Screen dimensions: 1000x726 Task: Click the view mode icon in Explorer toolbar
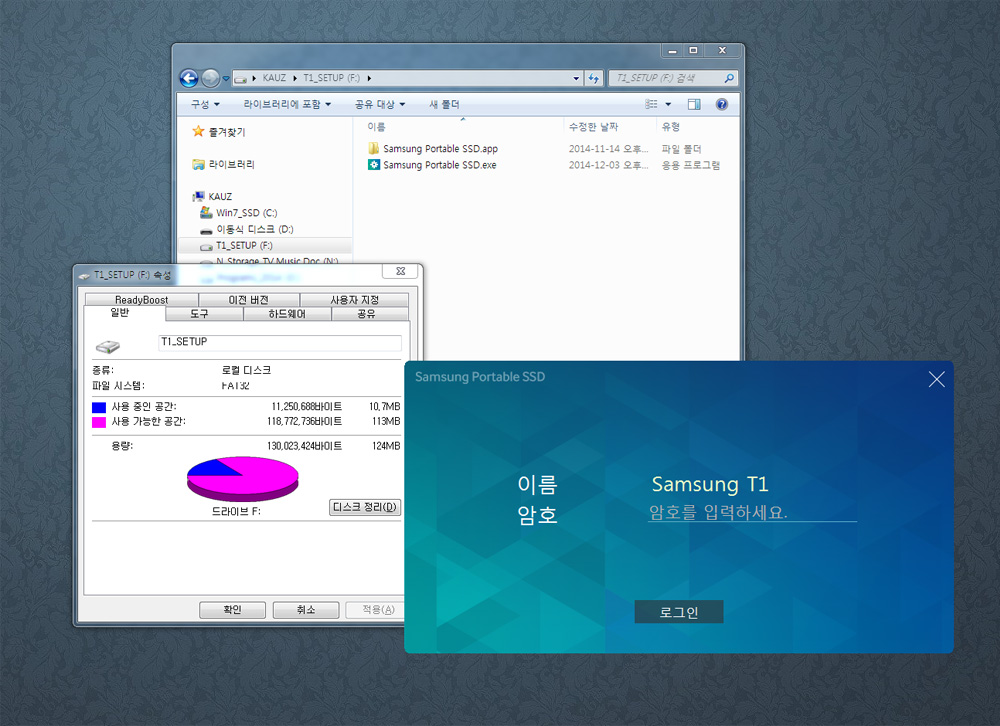pos(651,104)
